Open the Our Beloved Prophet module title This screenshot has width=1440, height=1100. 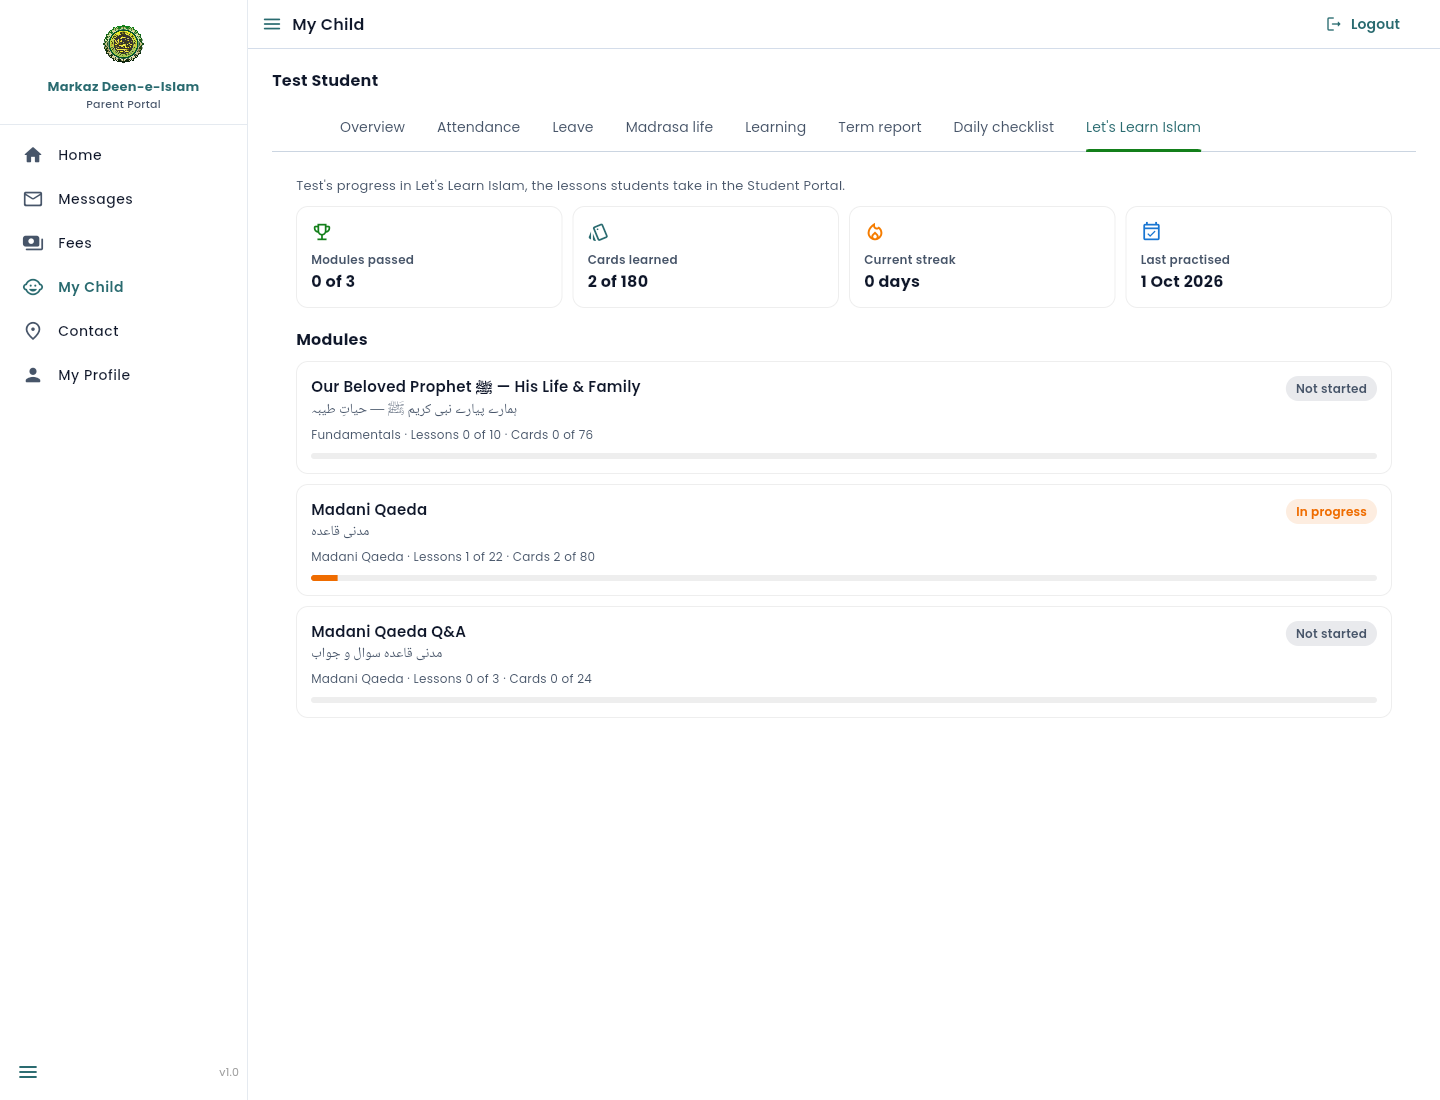pos(476,387)
